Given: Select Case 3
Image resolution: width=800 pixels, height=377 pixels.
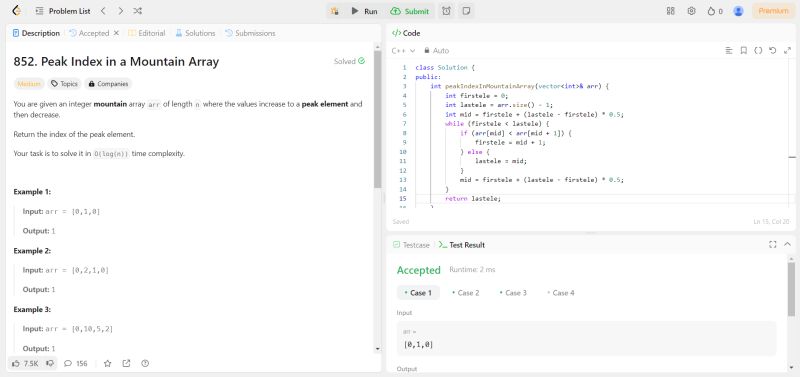Looking at the screenshot, I should [513, 293].
